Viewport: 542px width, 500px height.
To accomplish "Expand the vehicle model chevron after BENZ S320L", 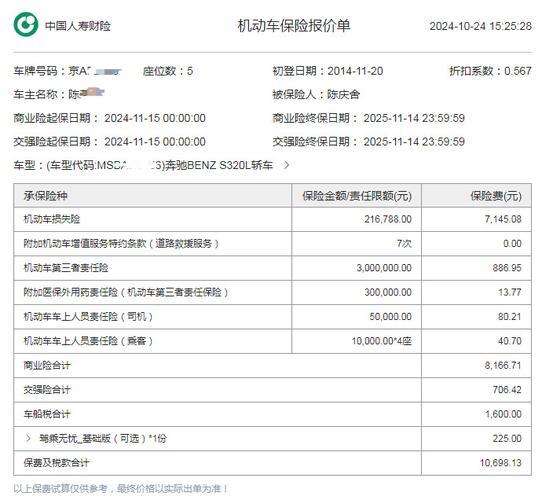I will [x=286, y=165].
